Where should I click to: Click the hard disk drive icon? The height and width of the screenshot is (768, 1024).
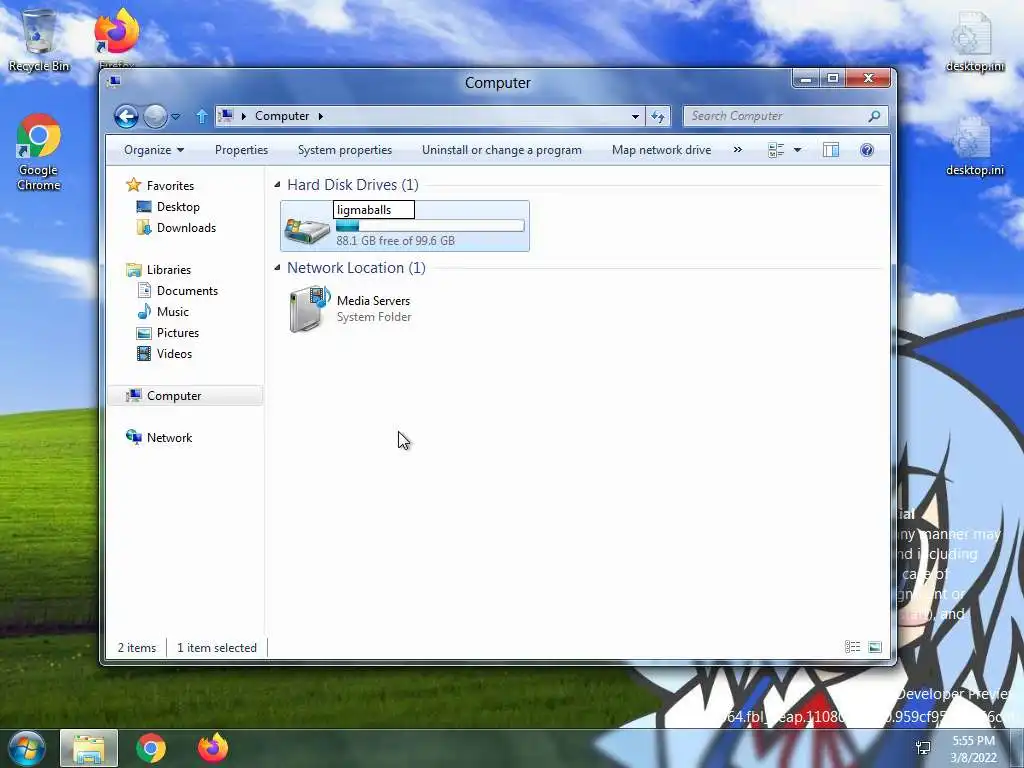(307, 230)
